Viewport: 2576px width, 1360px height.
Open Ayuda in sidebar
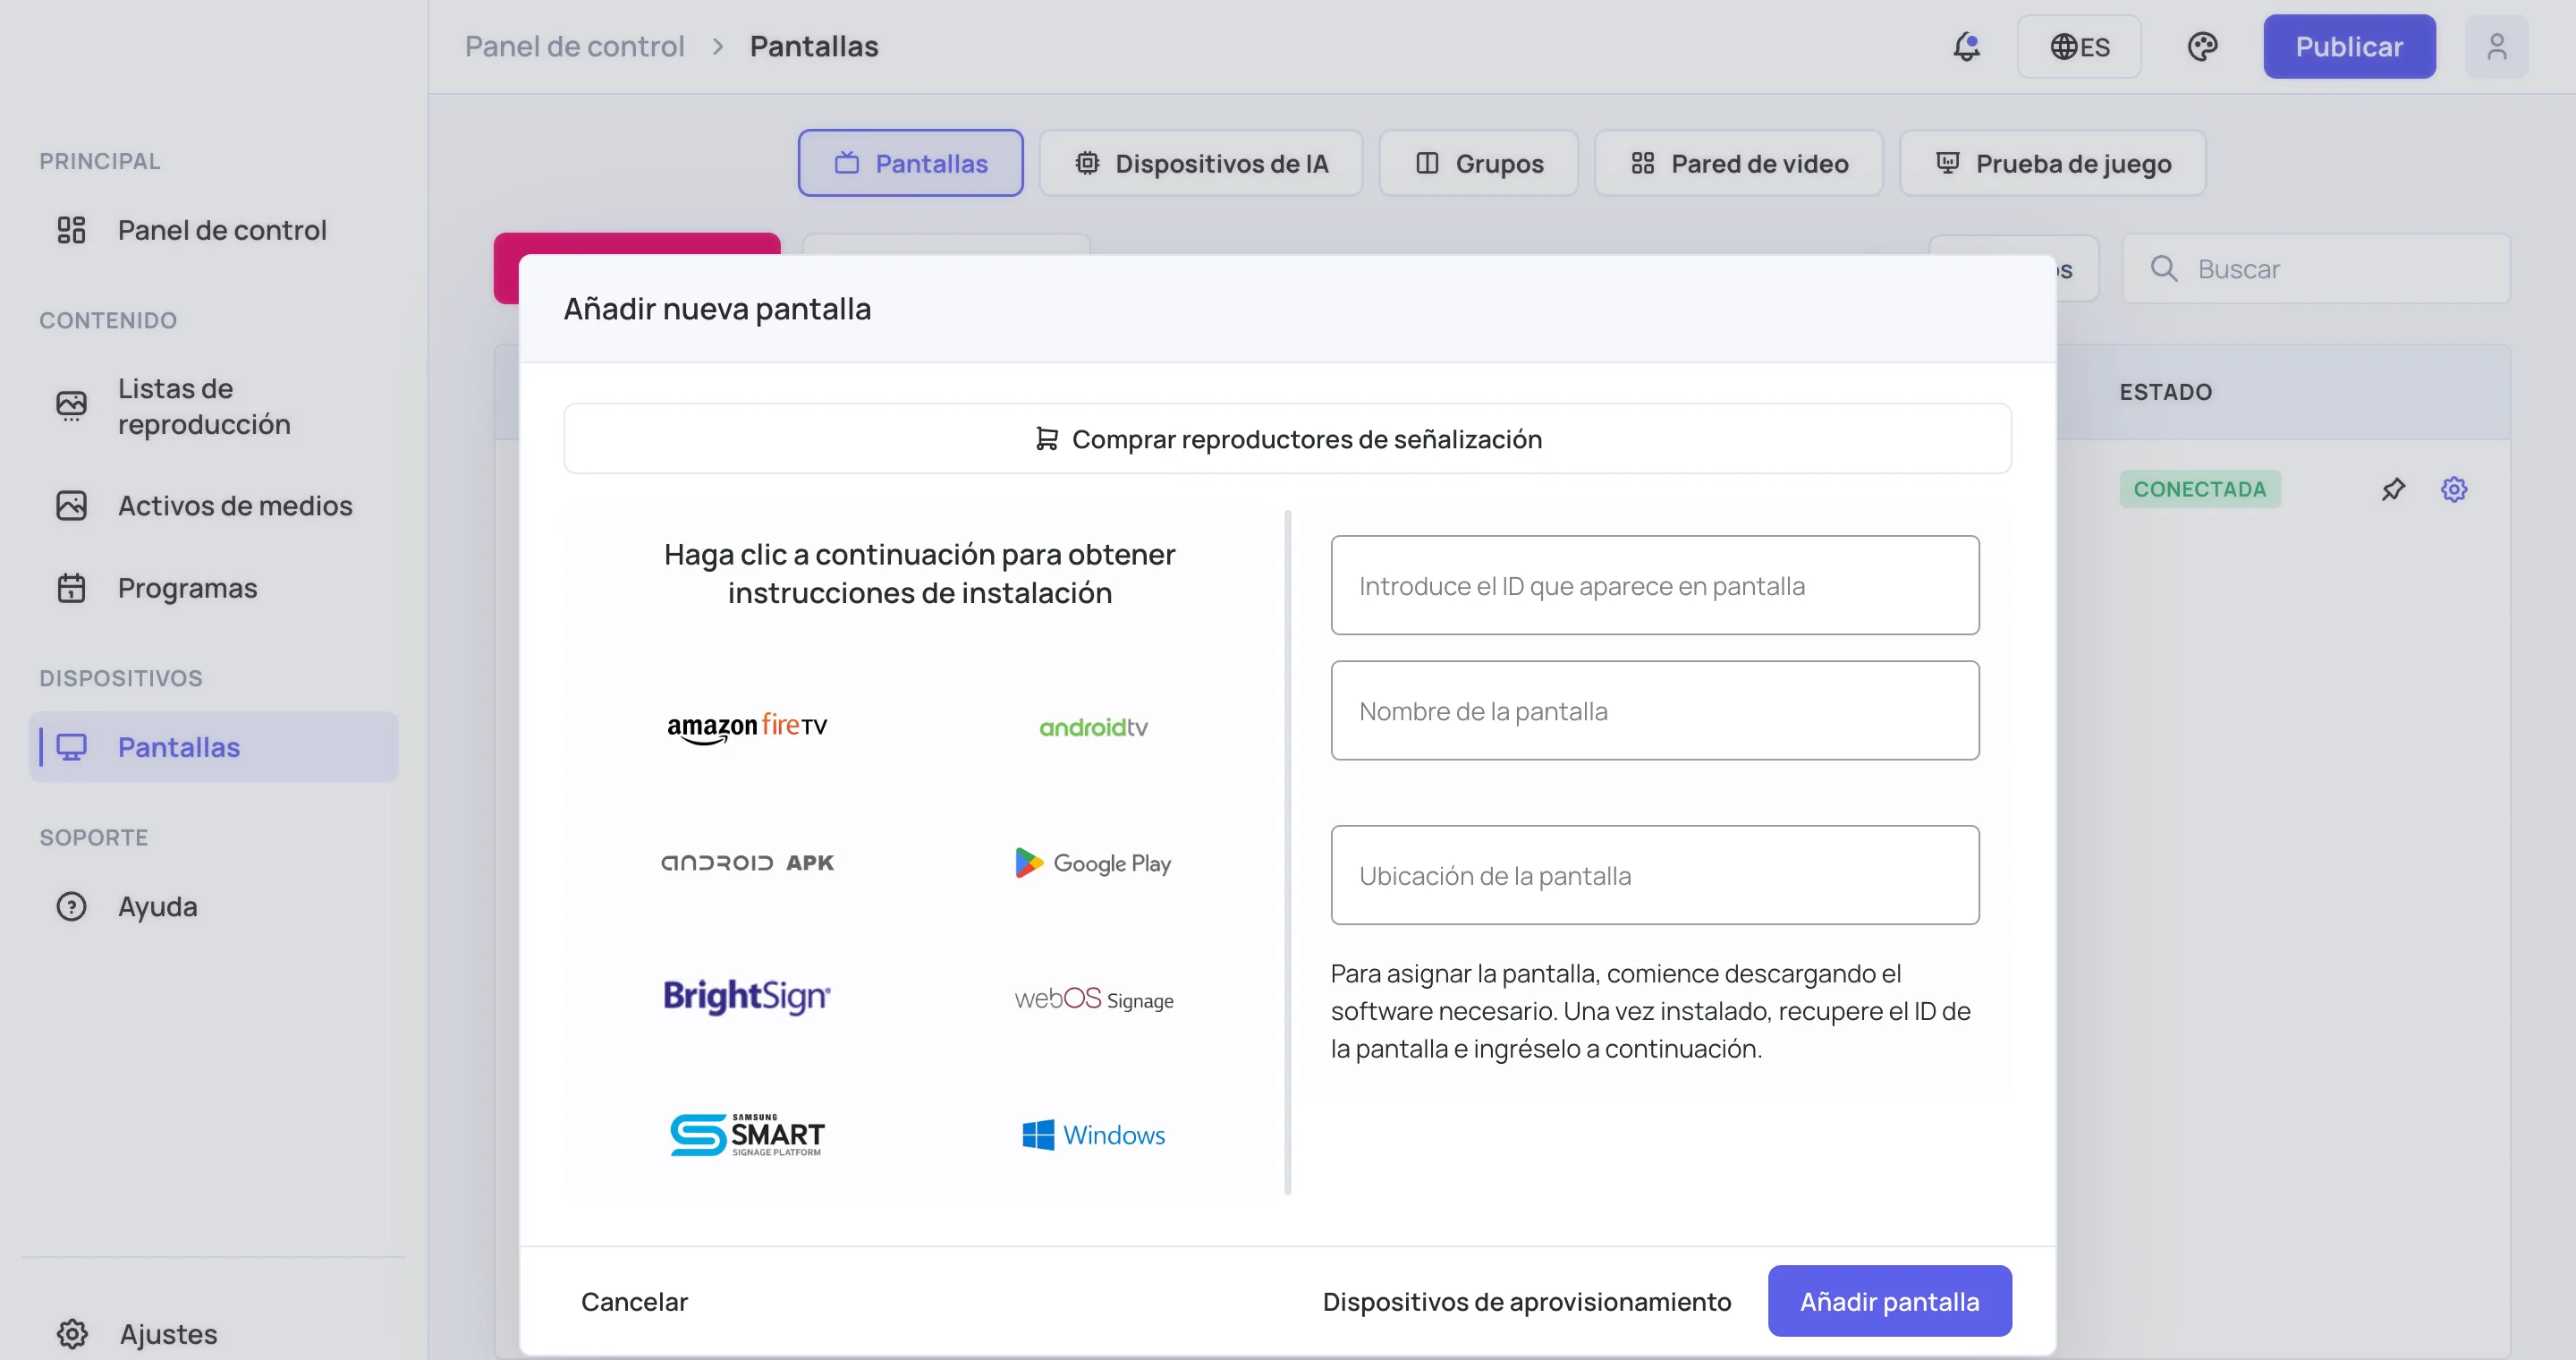pos(214,906)
